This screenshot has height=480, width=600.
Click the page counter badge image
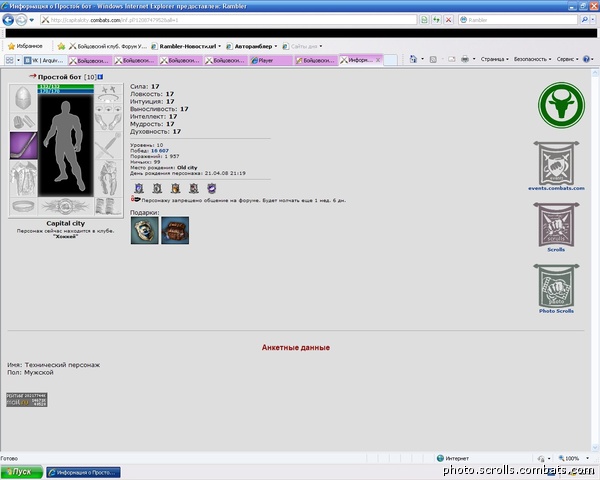(x=27, y=400)
